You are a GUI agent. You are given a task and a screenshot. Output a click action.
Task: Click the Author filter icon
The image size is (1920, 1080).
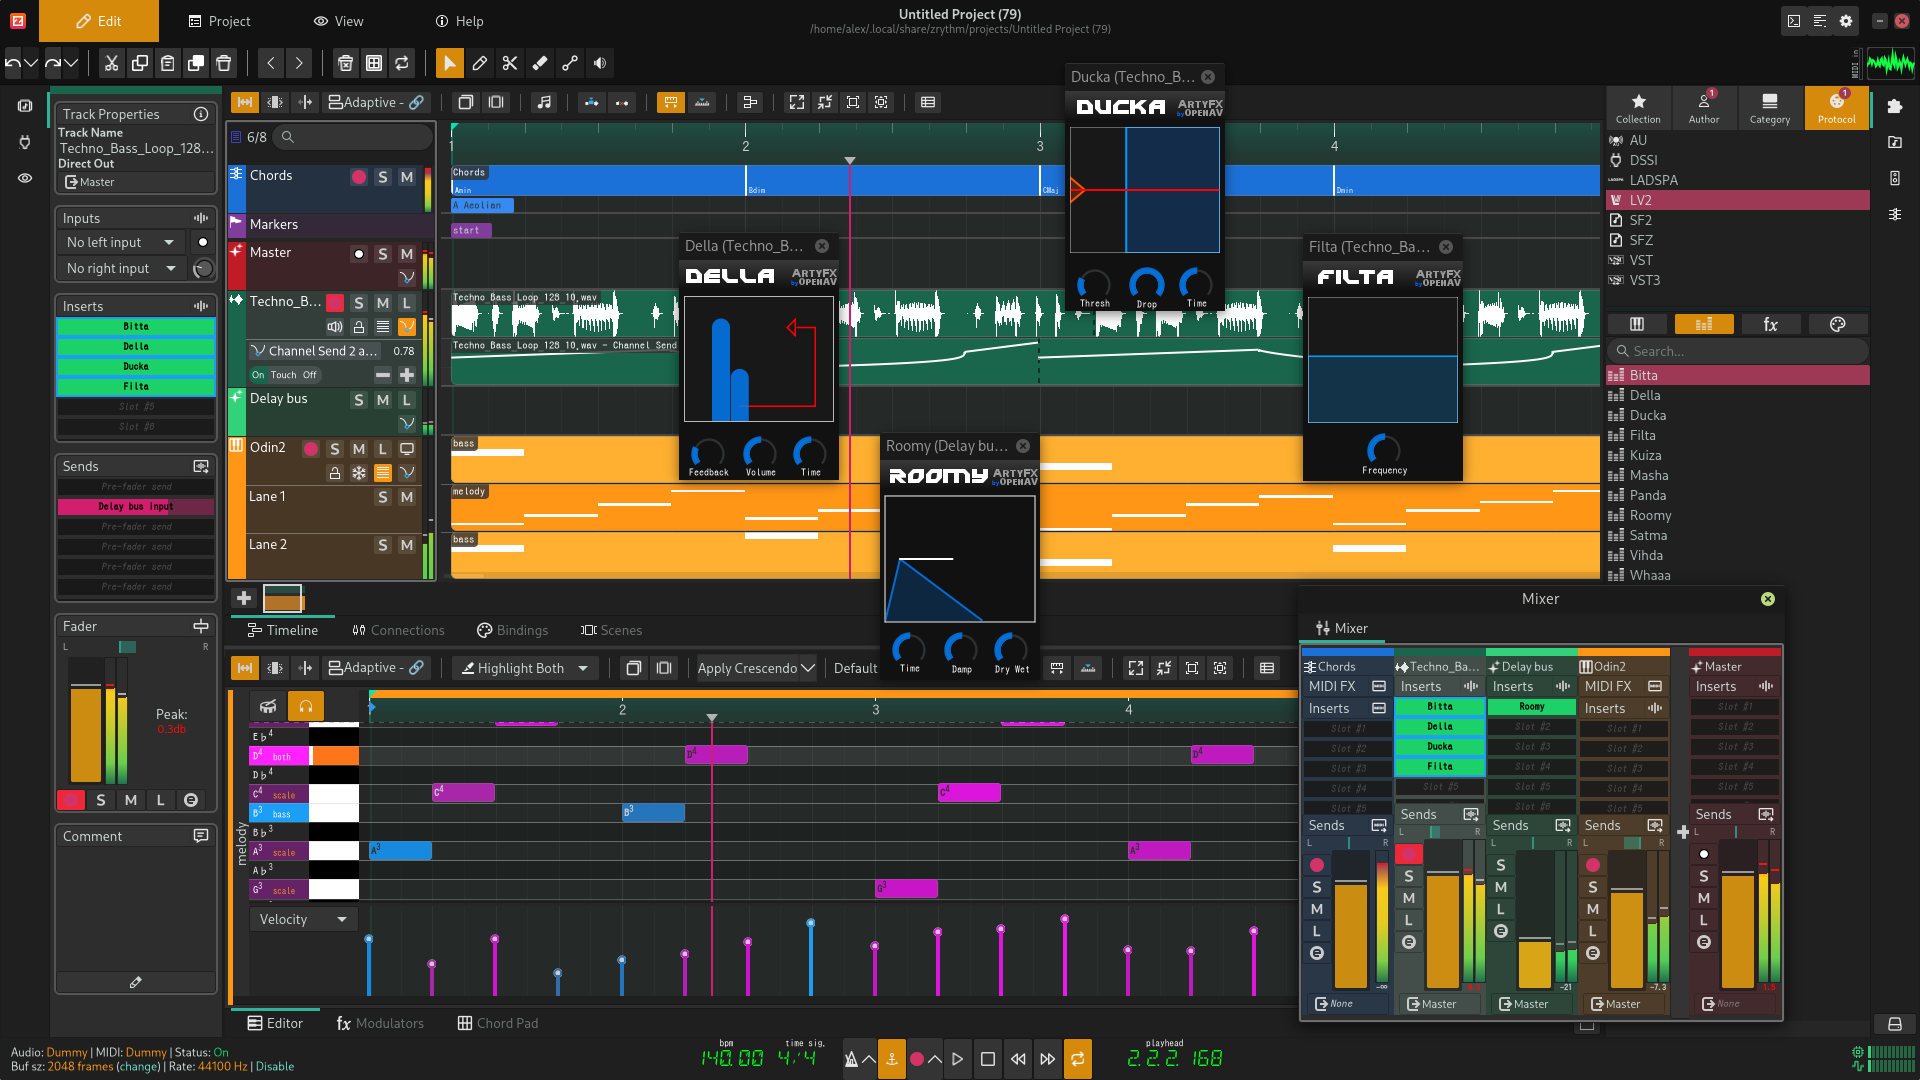[1704, 107]
